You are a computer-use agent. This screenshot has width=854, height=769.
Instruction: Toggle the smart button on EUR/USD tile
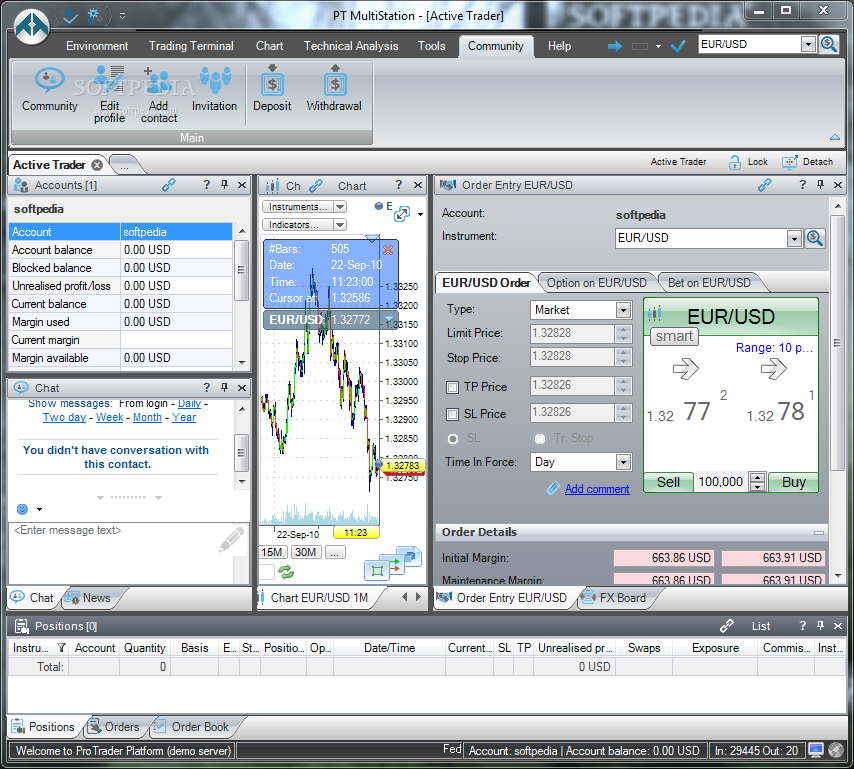tap(674, 336)
